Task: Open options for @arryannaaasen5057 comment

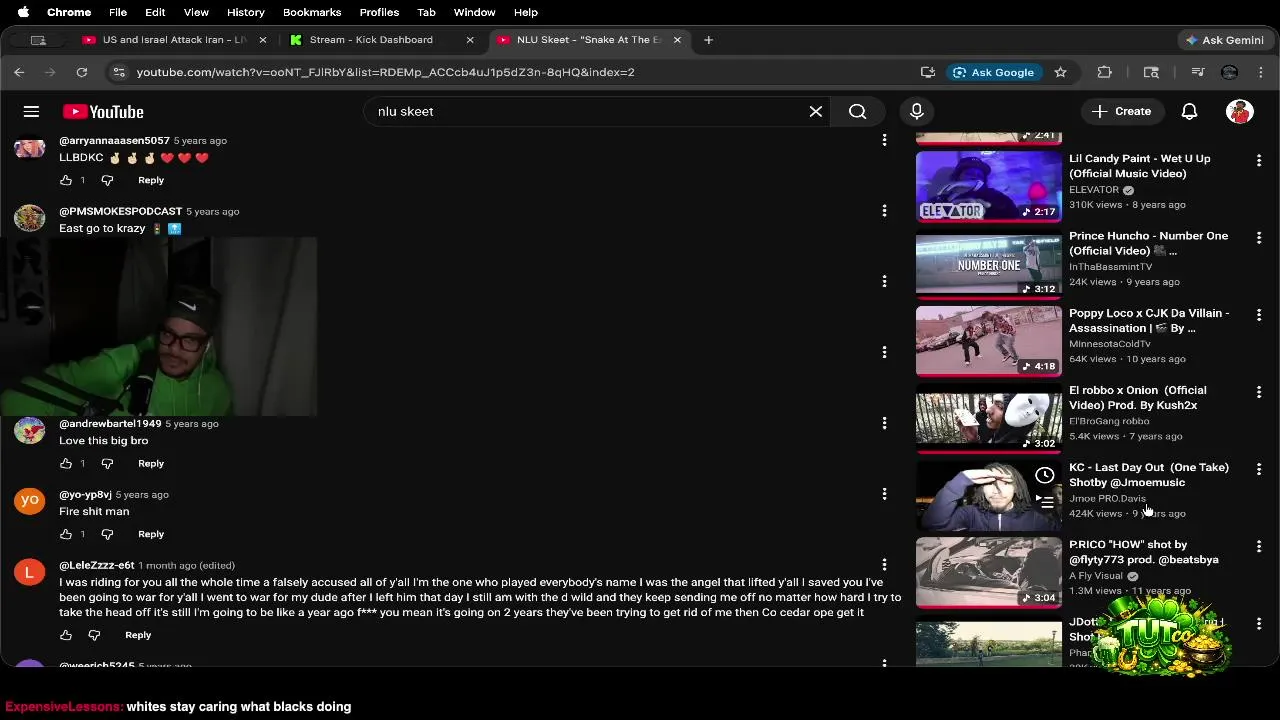Action: 884,140
